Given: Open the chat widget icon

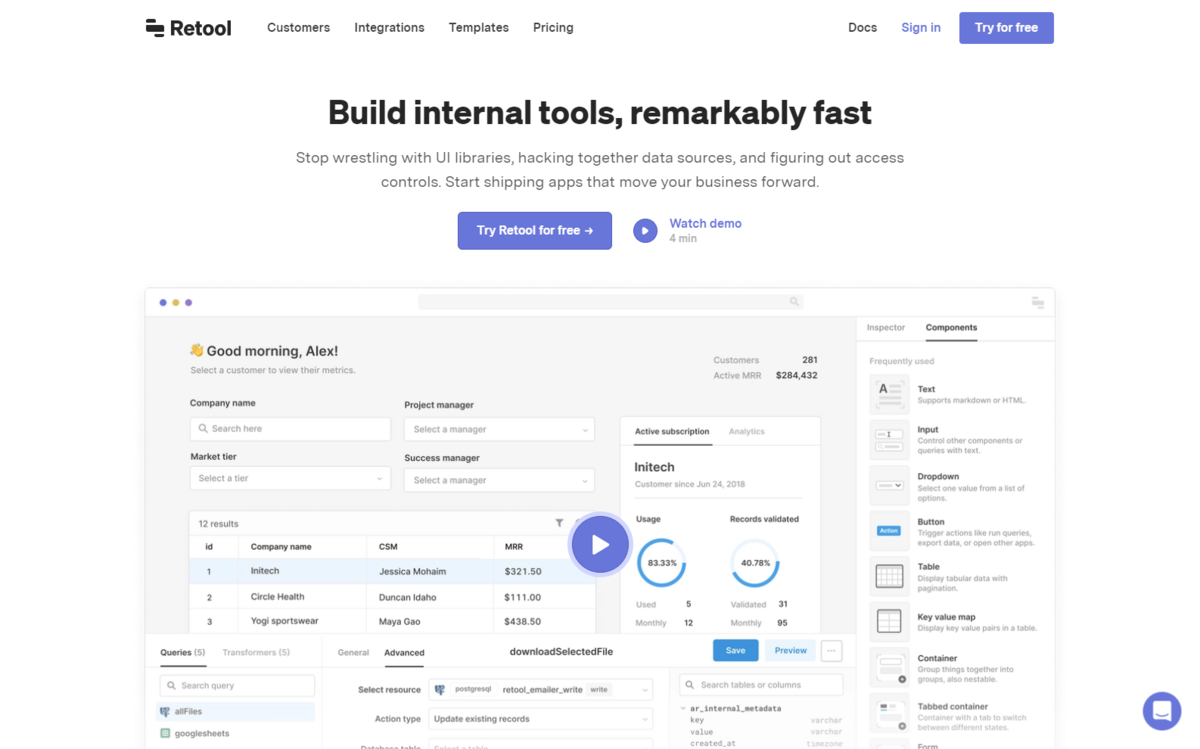Looking at the screenshot, I should [x=1162, y=711].
